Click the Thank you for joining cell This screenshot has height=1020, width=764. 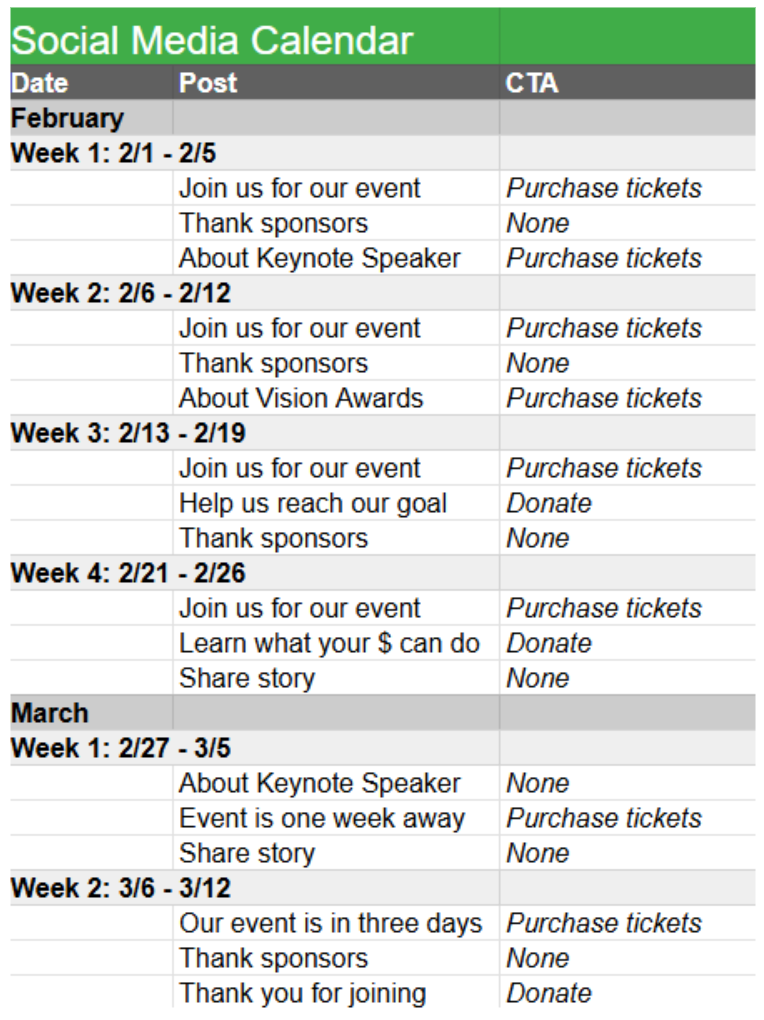336,993
